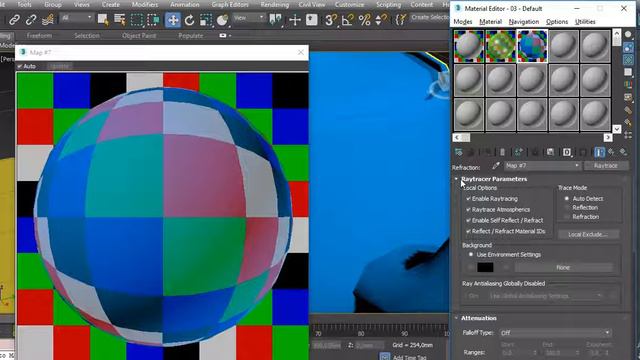The height and width of the screenshot is (360, 640).
Task: Open Material menu in Material Editor
Action: pos(491,22)
